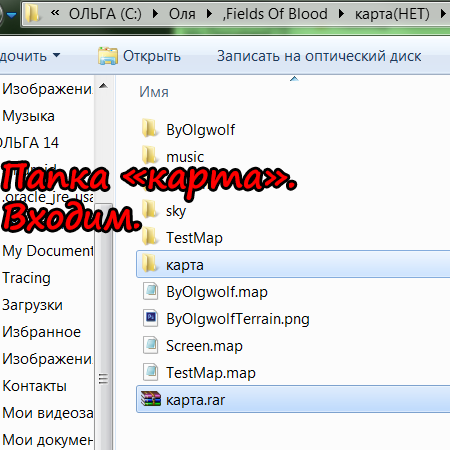Select ОЛЬГА 14 in navigation pane
The image size is (450, 450).
pos(29,143)
